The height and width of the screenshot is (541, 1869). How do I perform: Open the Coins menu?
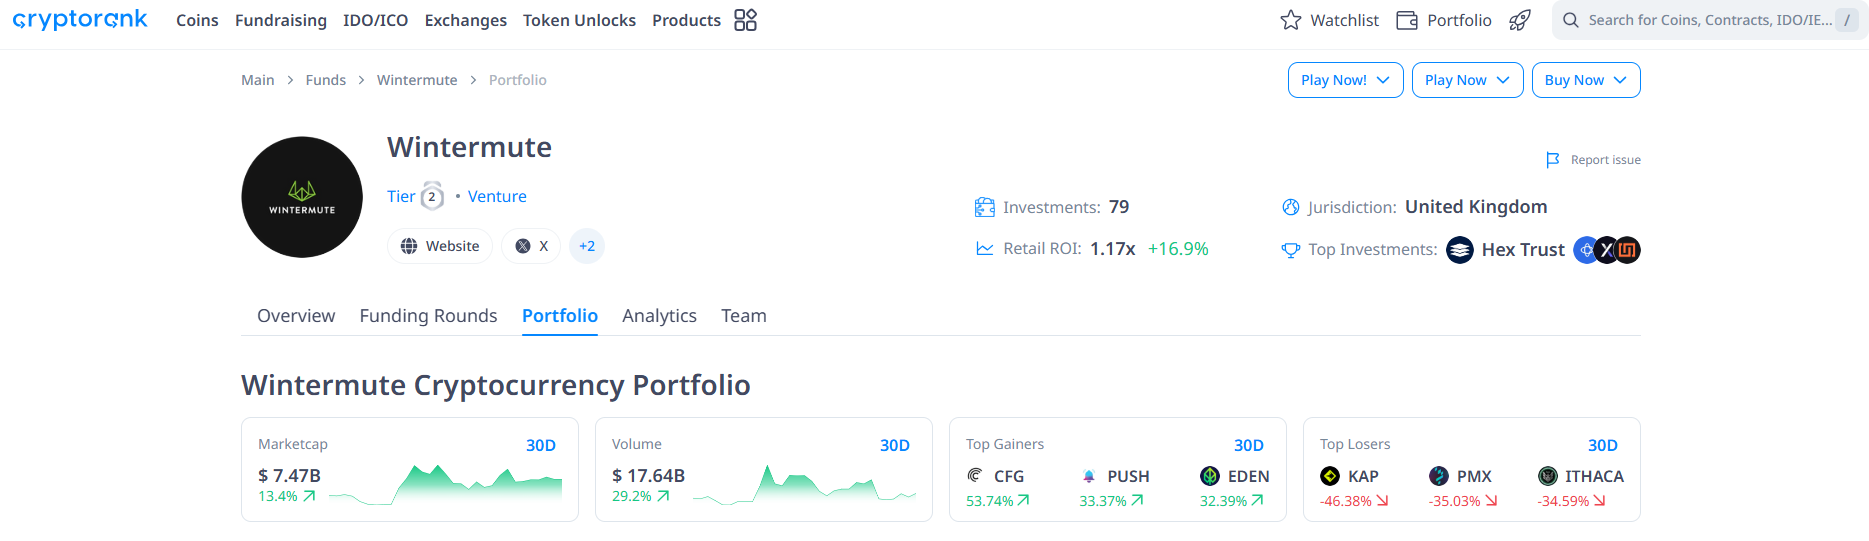tap(197, 20)
